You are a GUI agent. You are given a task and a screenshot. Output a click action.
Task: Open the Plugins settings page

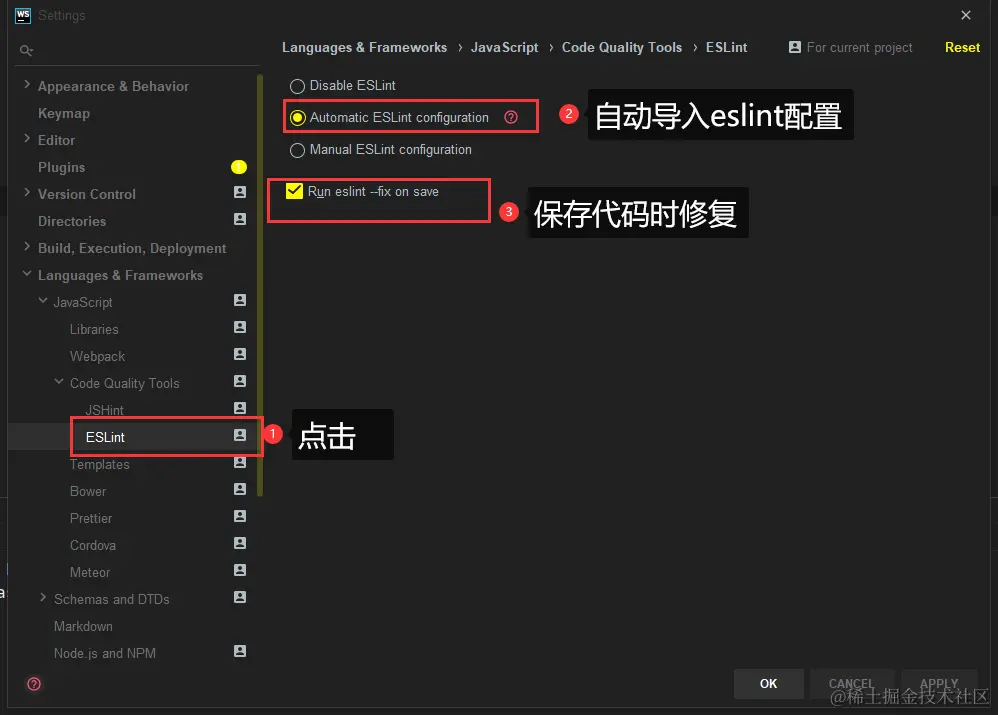coord(61,167)
